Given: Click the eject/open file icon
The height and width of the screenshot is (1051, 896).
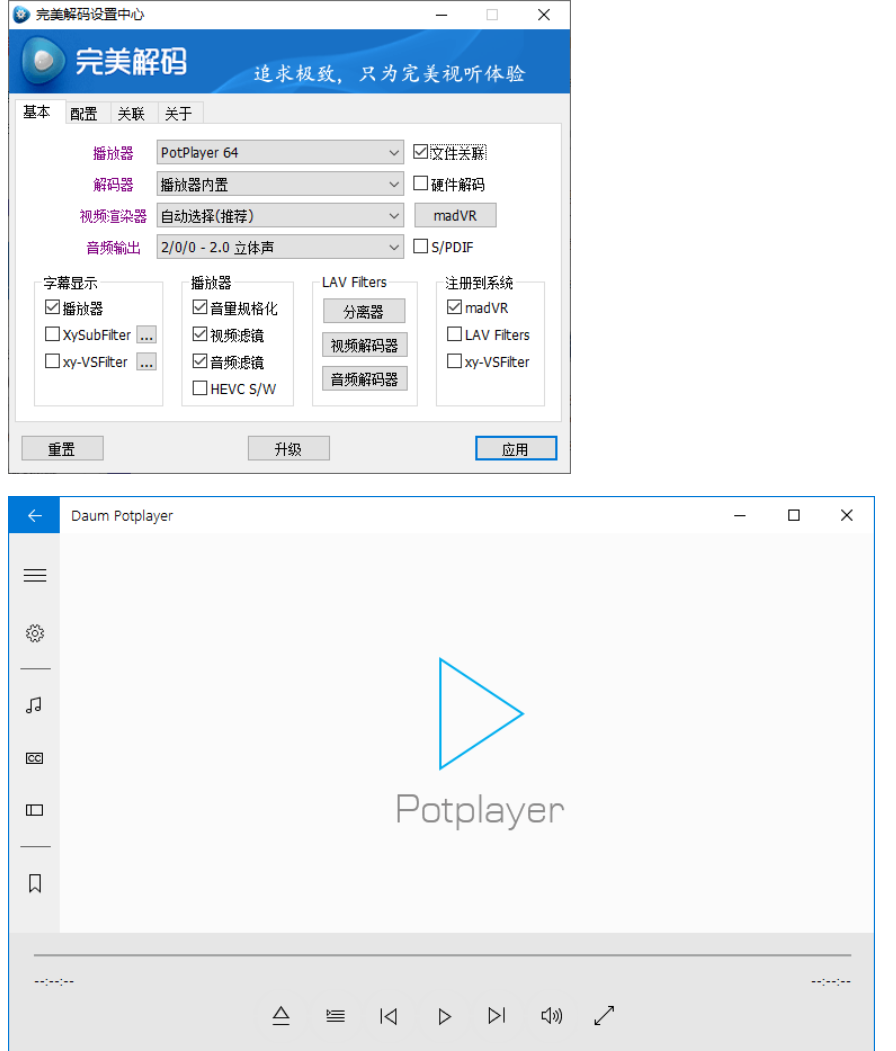Looking at the screenshot, I should click(281, 1015).
